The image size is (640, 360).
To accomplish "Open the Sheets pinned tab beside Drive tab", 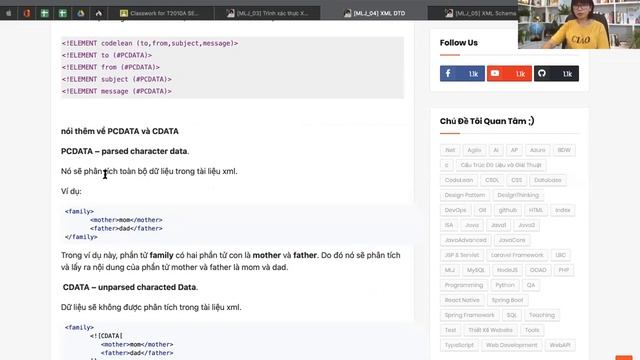I will (62, 13).
